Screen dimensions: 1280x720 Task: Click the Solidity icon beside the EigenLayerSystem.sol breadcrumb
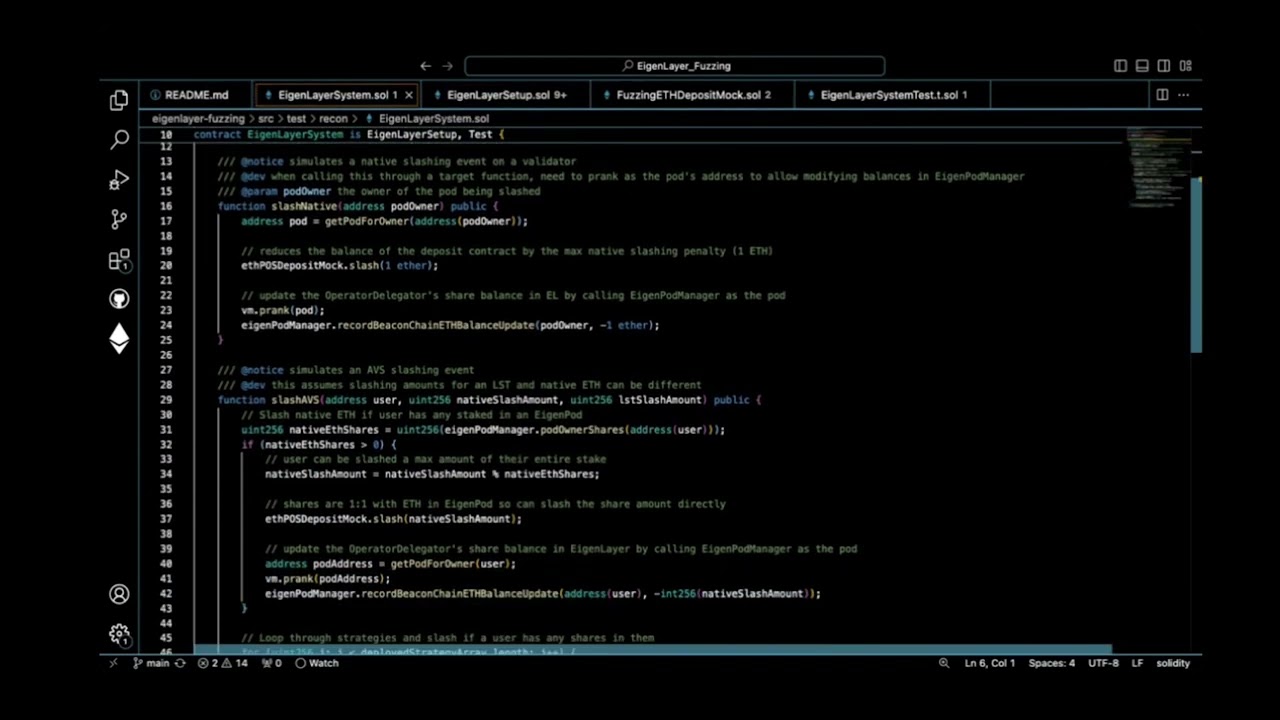click(369, 118)
